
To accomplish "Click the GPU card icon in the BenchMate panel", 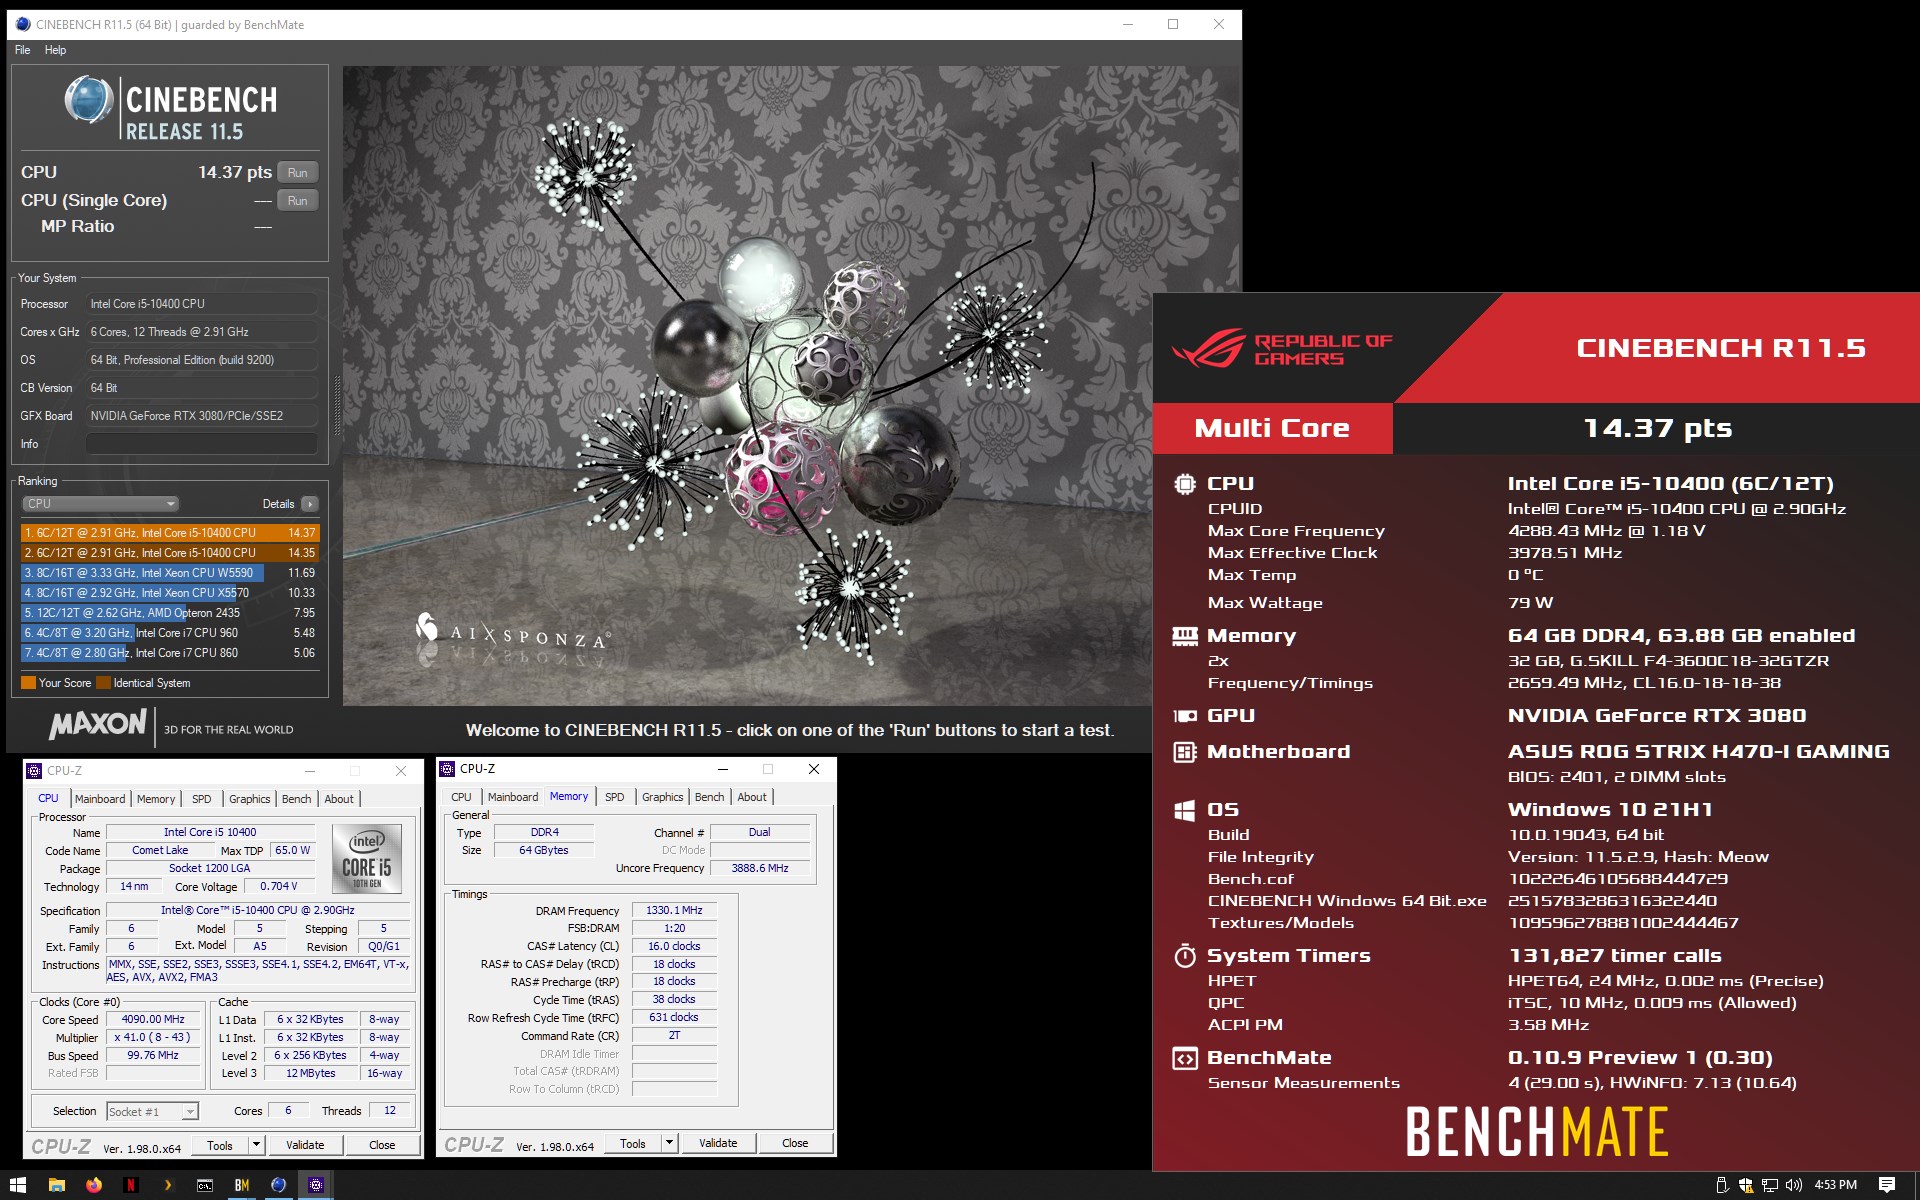I will click(1185, 716).
